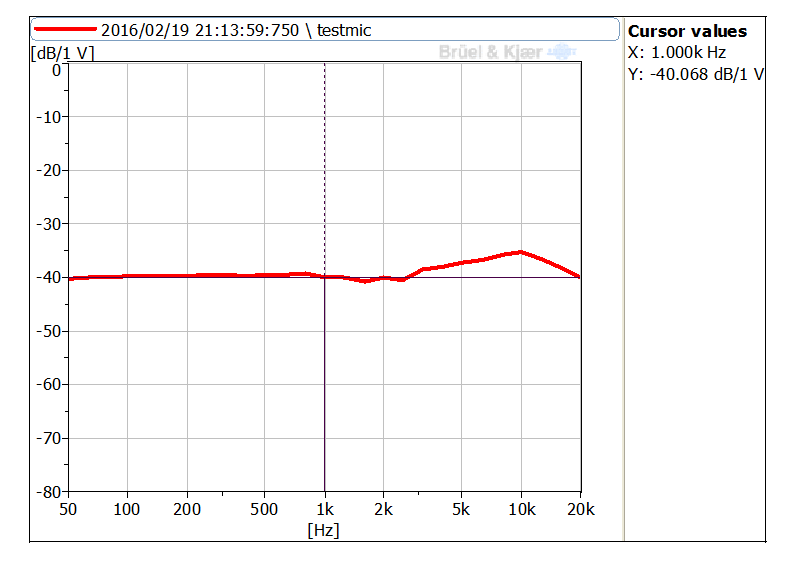This screenshot has height=580, width=810.
Task: Click the 20k label on frequency axis
Action: click(580, 509)
